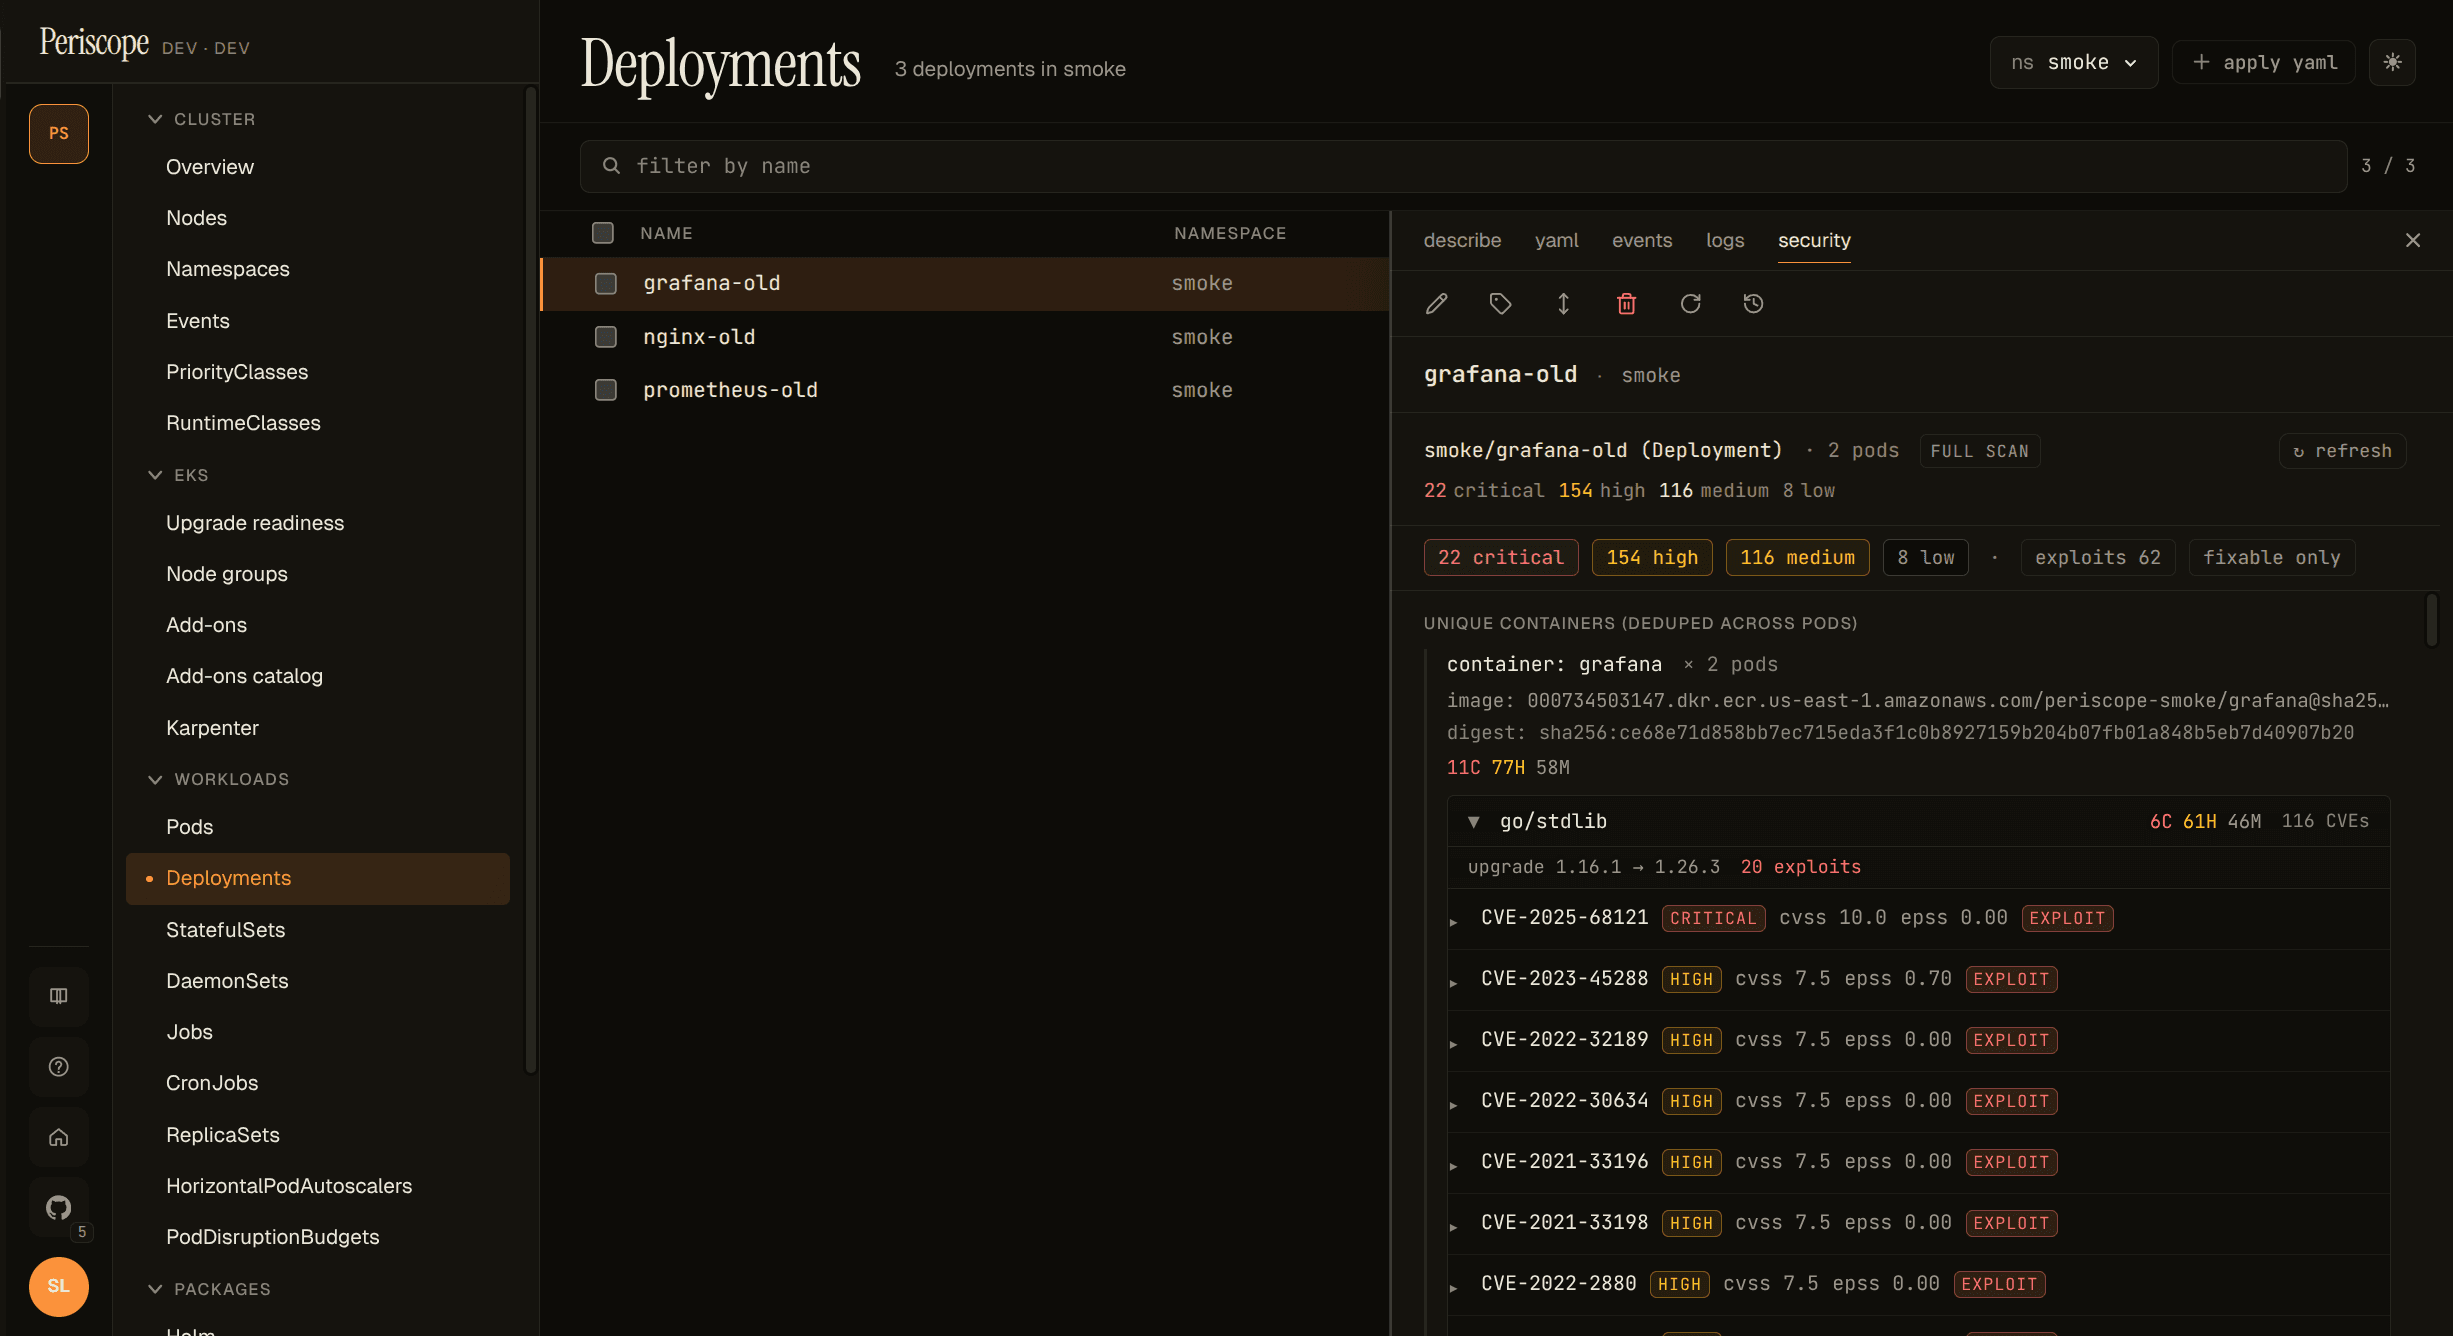Open the help question mark icon
This screenshot has width=2453, height=1336.
[x=59, y=1067]
